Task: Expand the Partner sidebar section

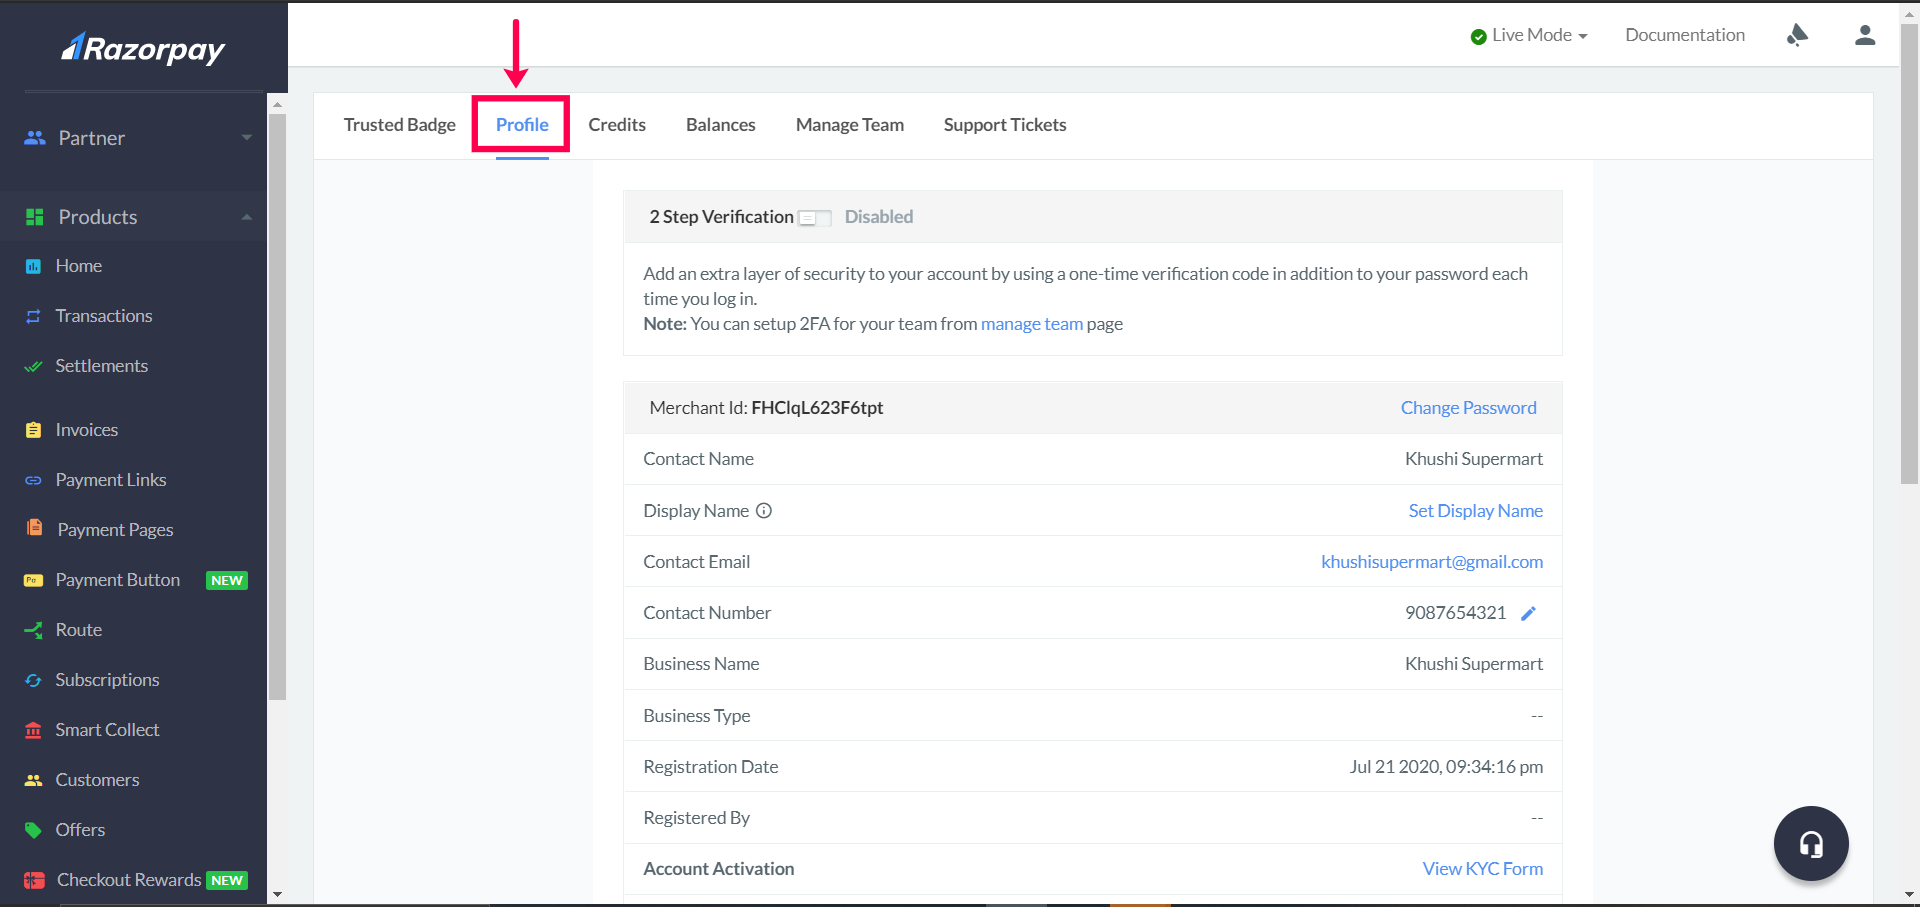Action: 136,138
